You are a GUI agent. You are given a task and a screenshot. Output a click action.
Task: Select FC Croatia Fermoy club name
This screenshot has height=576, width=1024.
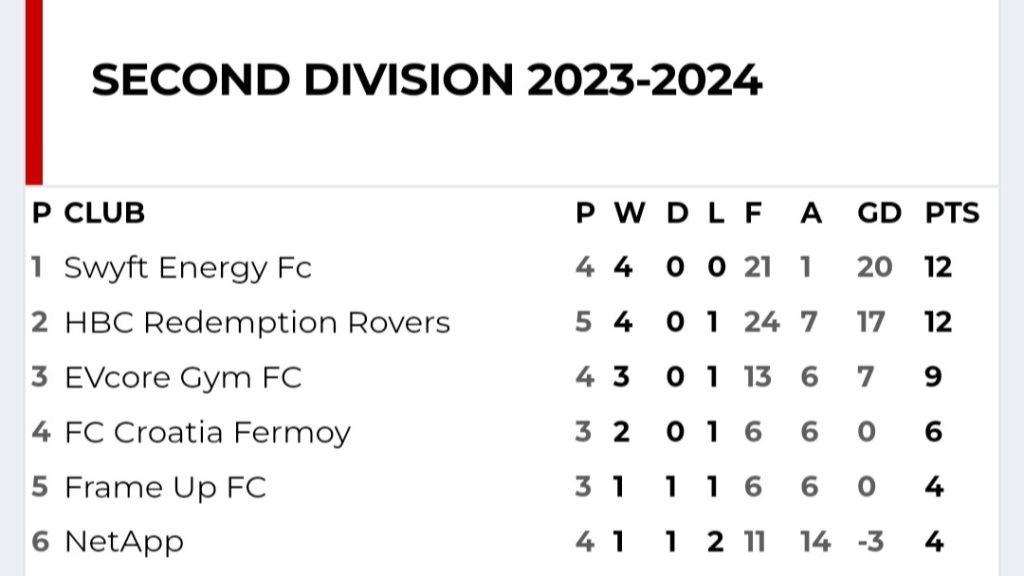(208, 433)
